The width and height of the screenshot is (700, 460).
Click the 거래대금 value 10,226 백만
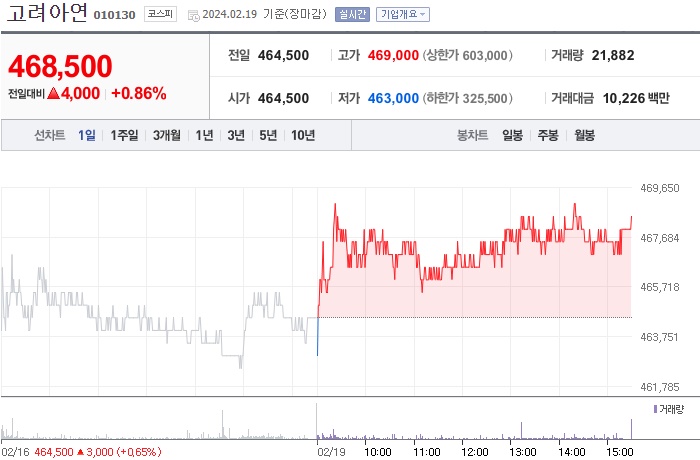[x=636, y=98]
